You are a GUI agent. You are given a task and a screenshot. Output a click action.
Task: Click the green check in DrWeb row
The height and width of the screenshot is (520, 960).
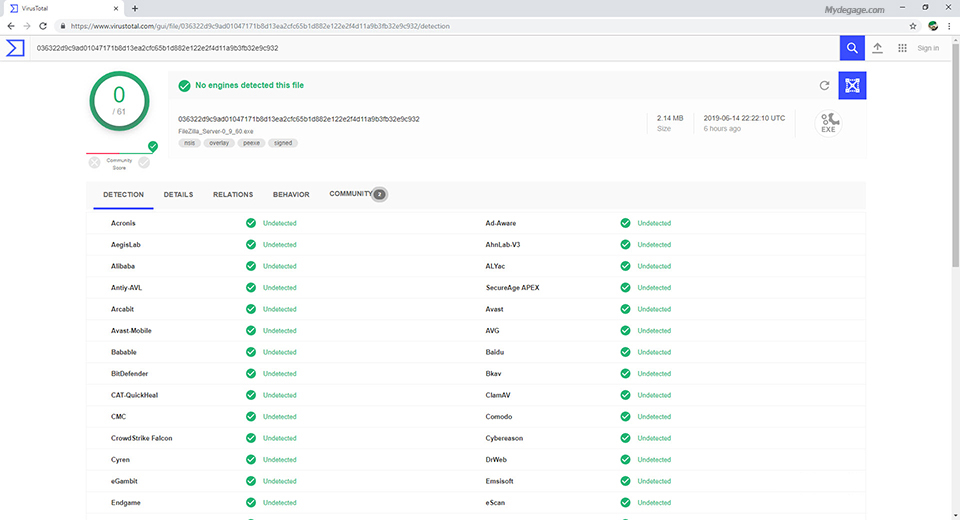click(625, 459)
